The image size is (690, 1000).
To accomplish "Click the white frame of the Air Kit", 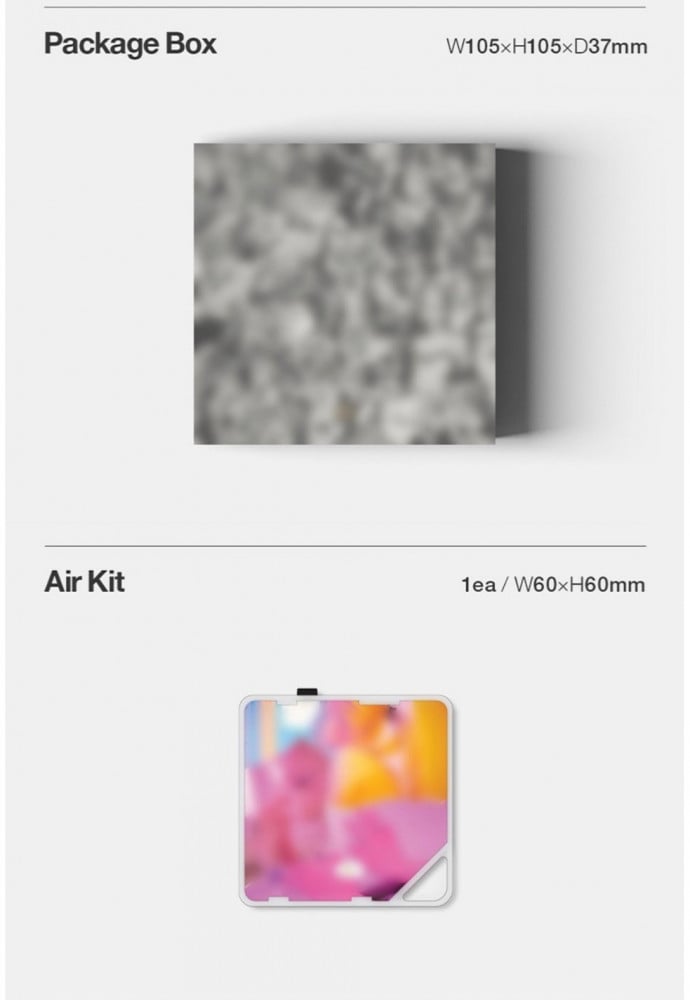I will pyautogui.click(x=242, y=800).
